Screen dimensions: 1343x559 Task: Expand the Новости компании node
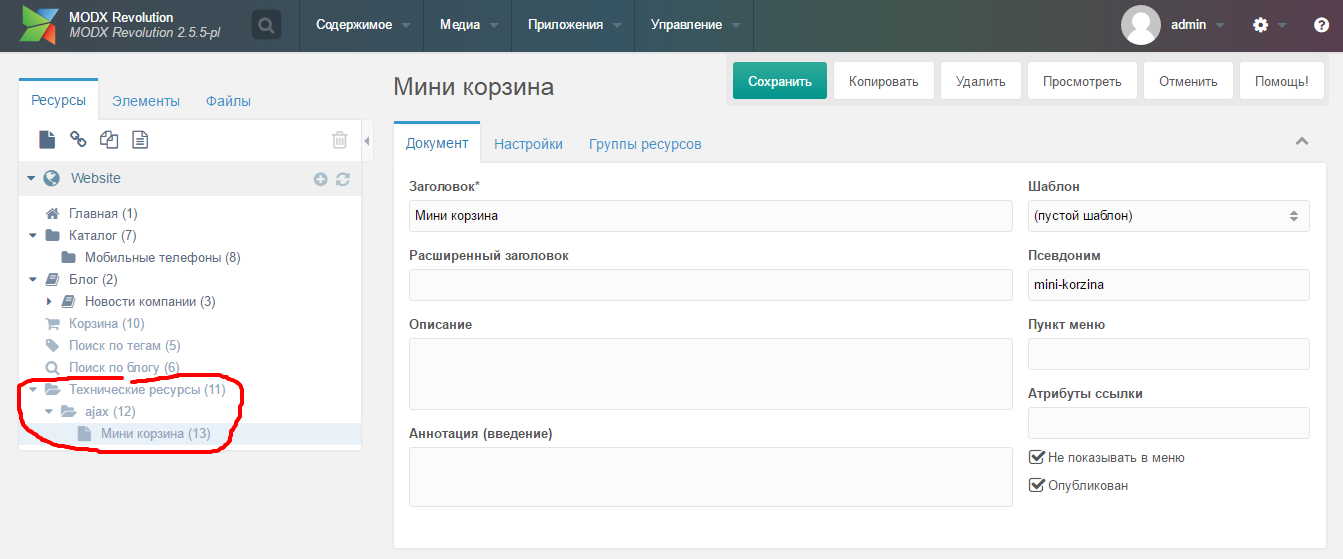[49, 301]
